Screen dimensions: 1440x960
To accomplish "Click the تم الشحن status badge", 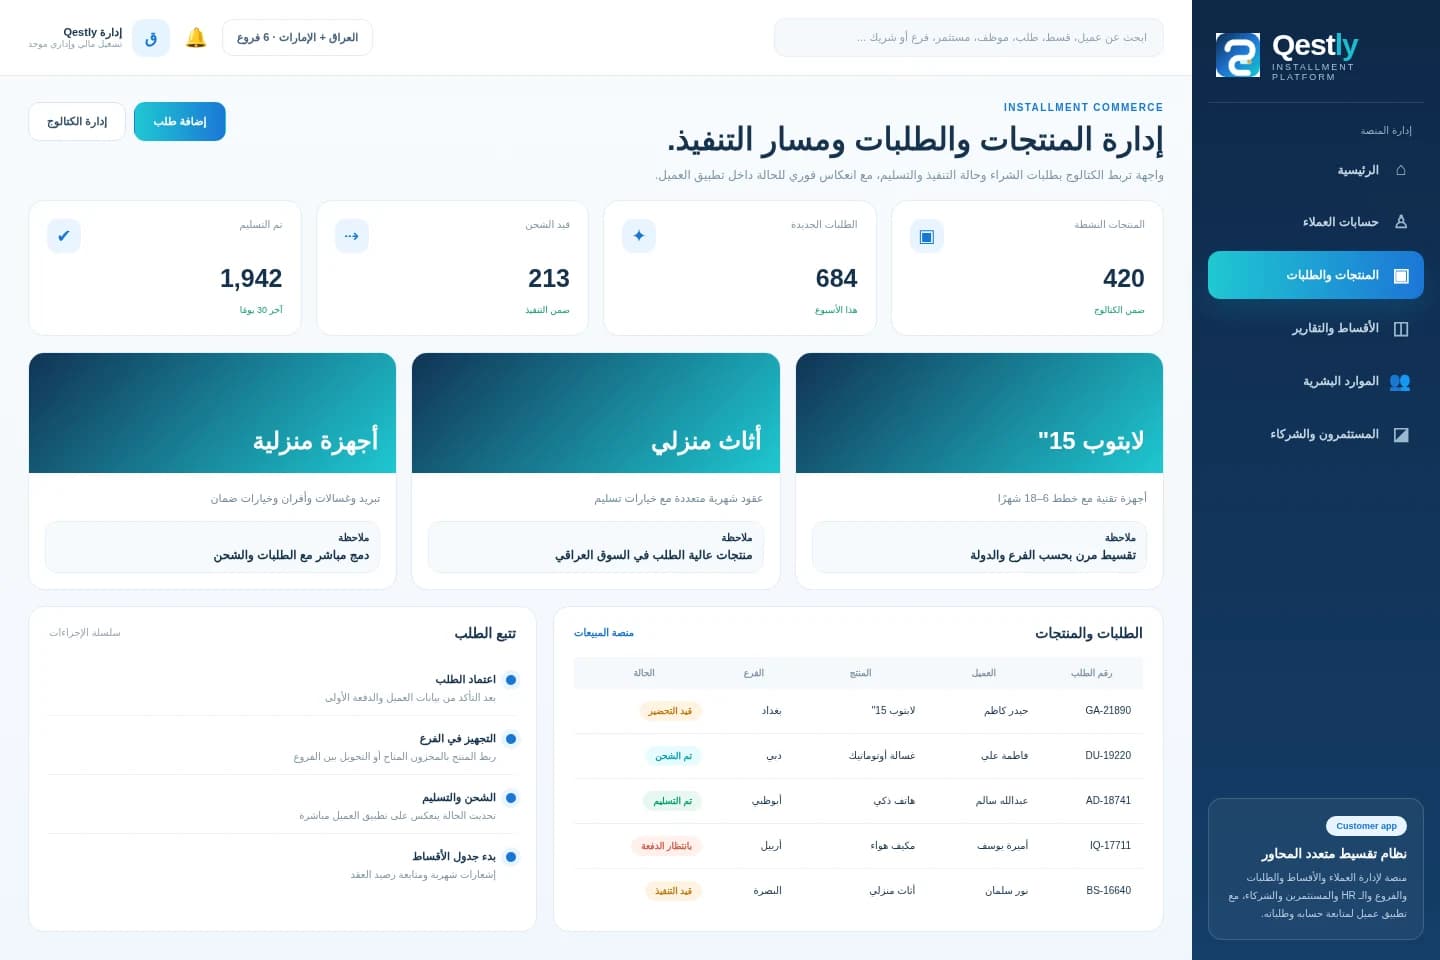I will click(x=673, y=756).
